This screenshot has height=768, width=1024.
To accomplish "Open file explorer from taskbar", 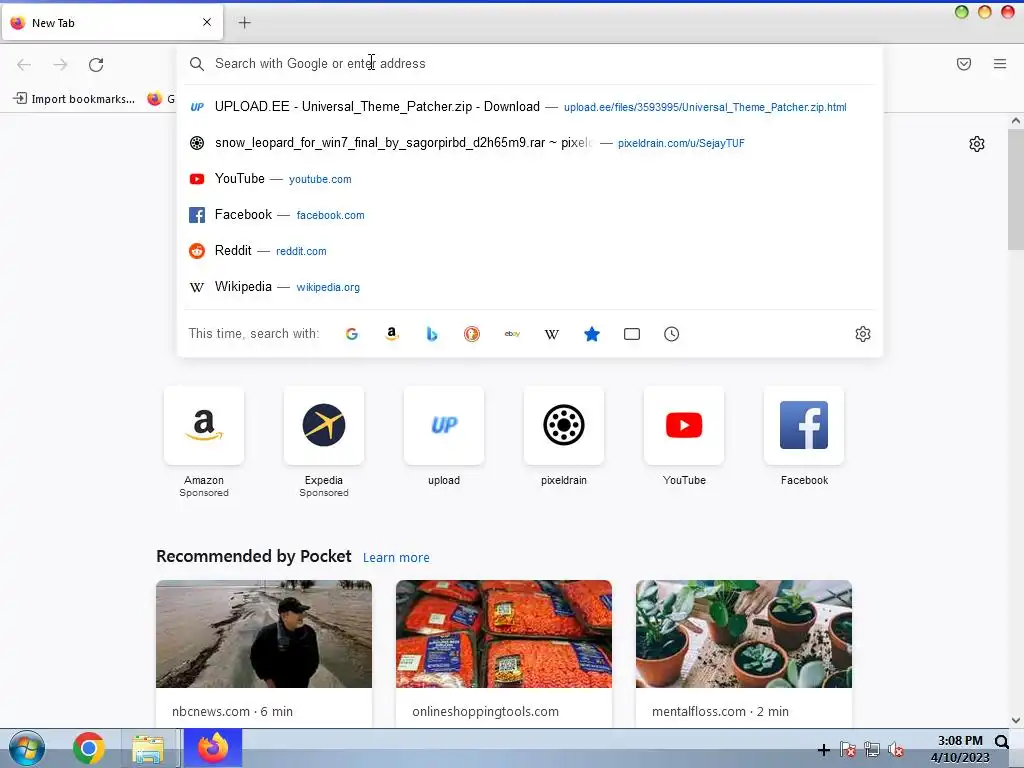I will pos(148,748).
